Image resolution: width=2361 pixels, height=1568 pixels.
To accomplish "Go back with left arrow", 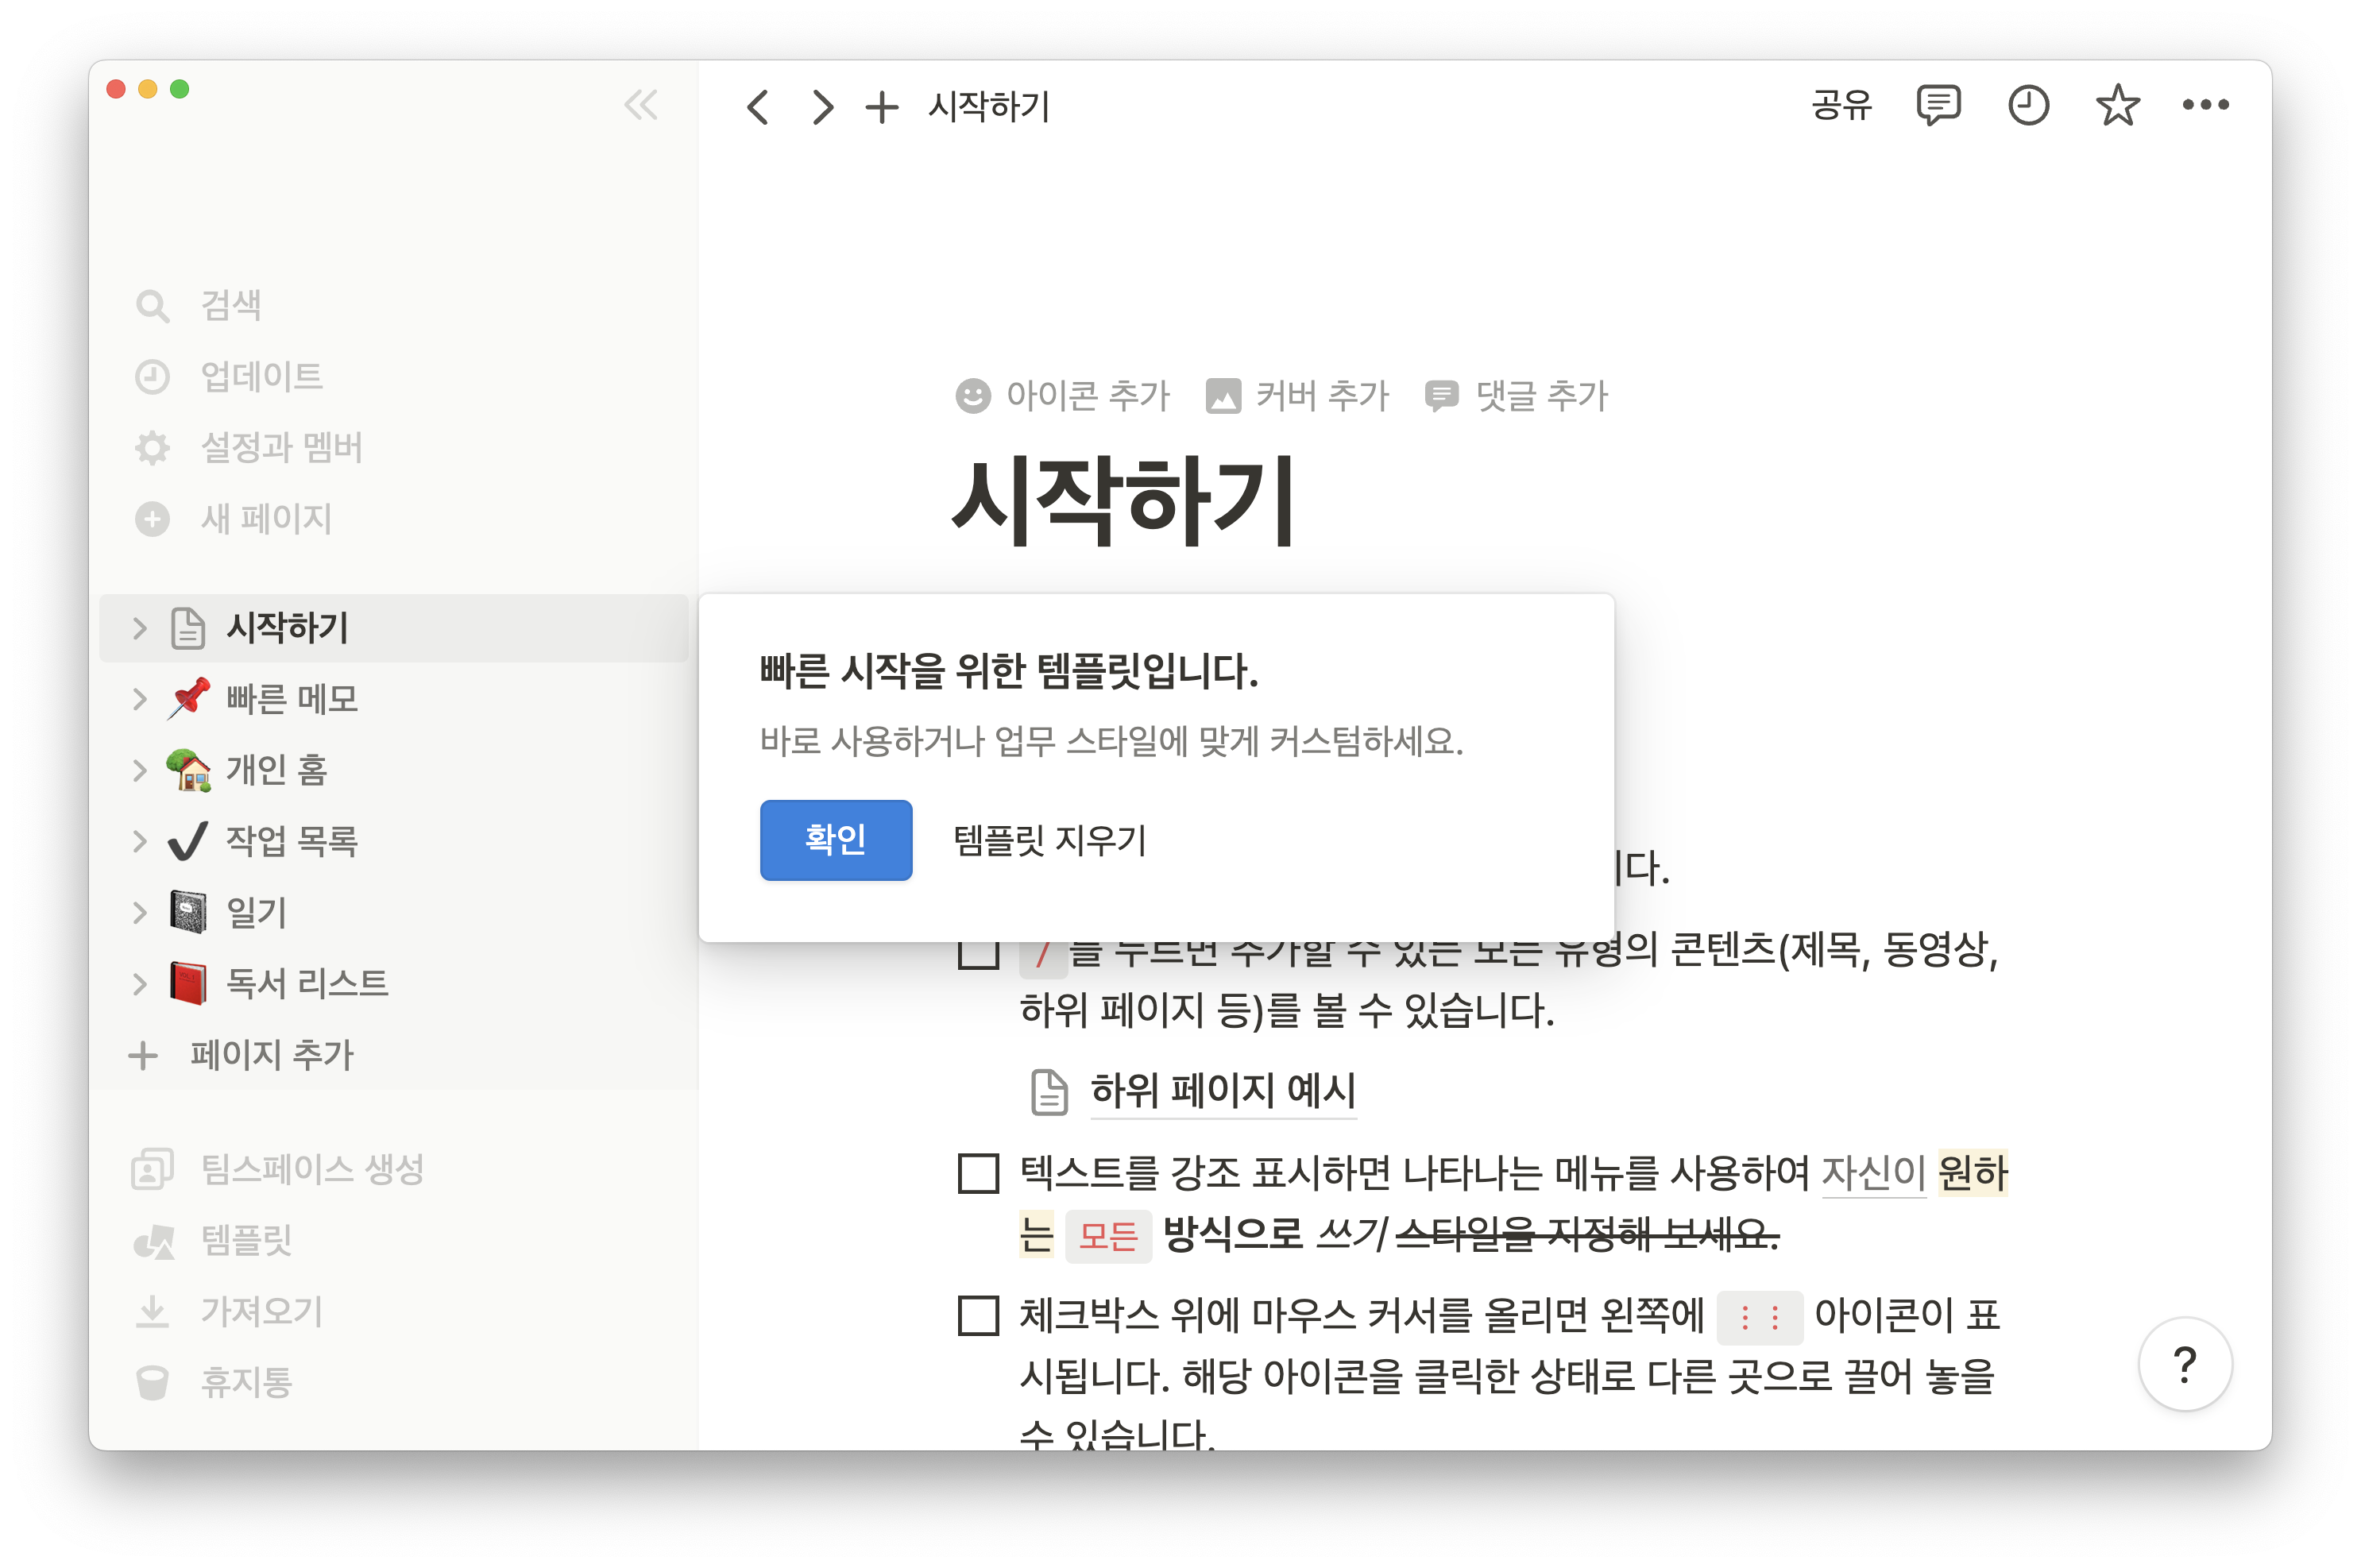I will pyautogui.click(x=758, y=107).
